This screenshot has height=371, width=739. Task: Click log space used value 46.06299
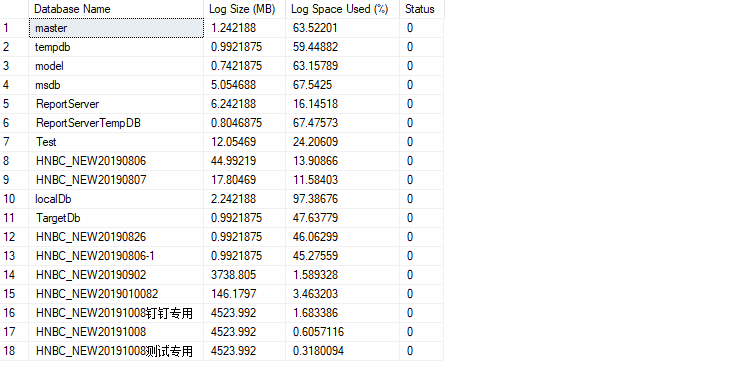click(x=315, y=237)
